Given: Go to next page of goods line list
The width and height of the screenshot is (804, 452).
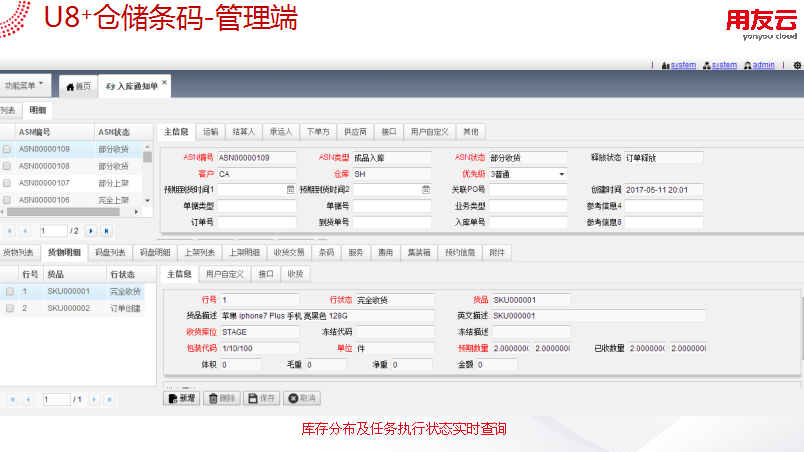Looking at the screenshot, I should [x=94, y=399].
